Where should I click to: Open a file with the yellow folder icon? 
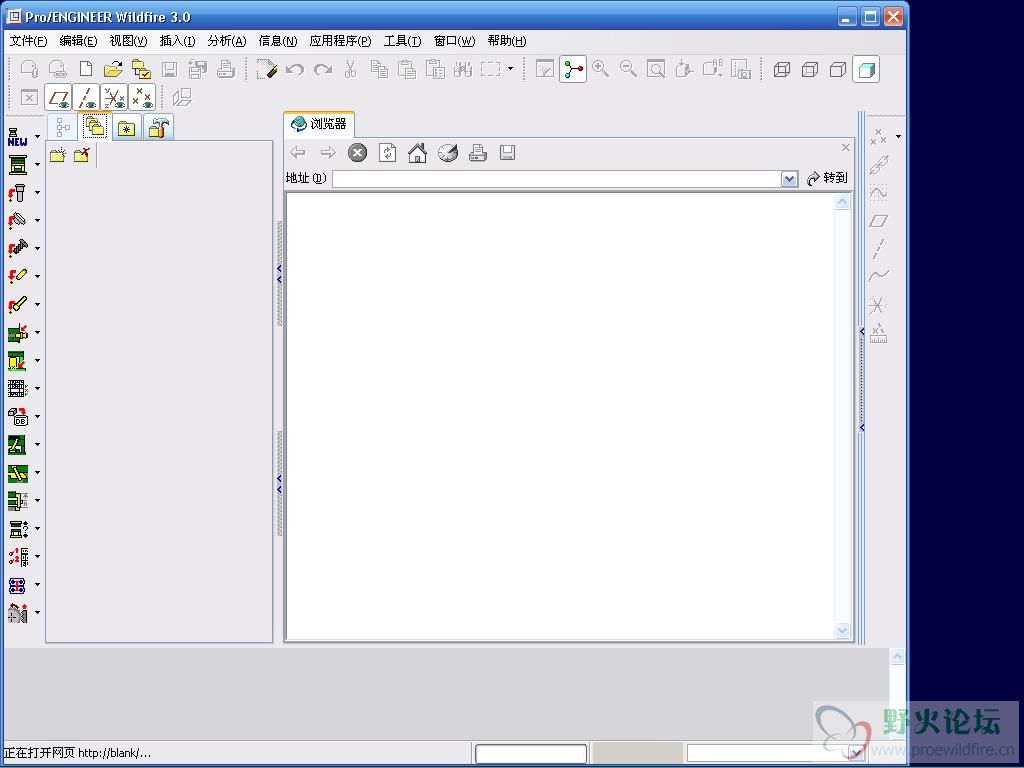113,69
